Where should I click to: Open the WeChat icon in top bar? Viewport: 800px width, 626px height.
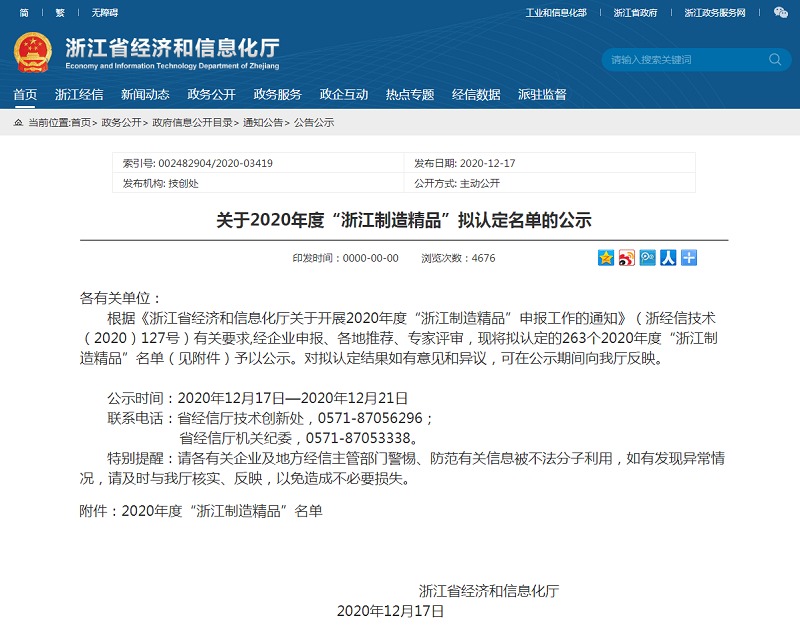(x=781, y=12)
